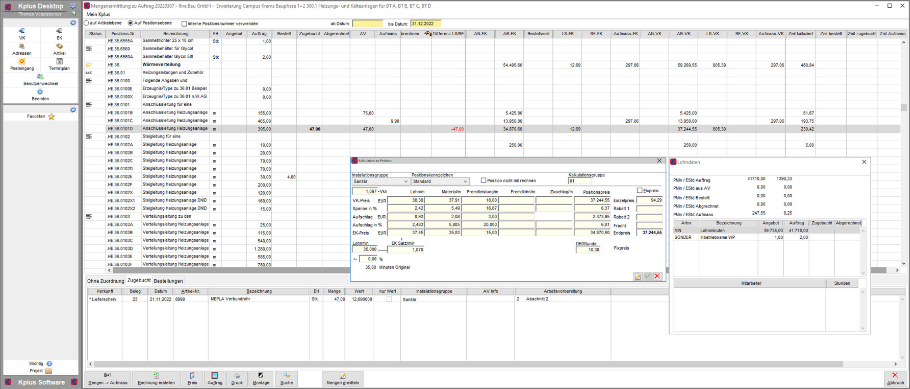Viewport: 910px width, 389px height.
Task: Select the 'auf Artikelebene' radio button
Action: pyautogui.click(x=87, y=23)
